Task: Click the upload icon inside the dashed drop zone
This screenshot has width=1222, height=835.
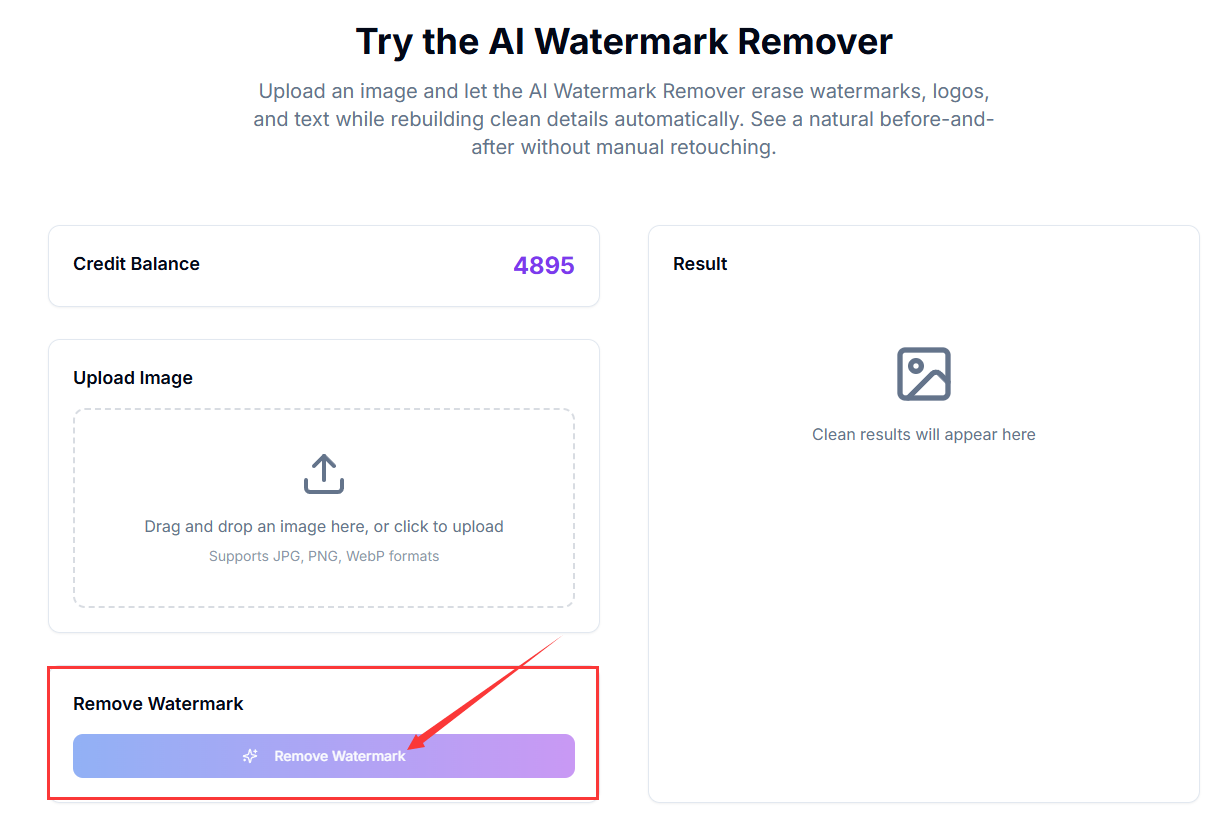Action: coord(323,474)
